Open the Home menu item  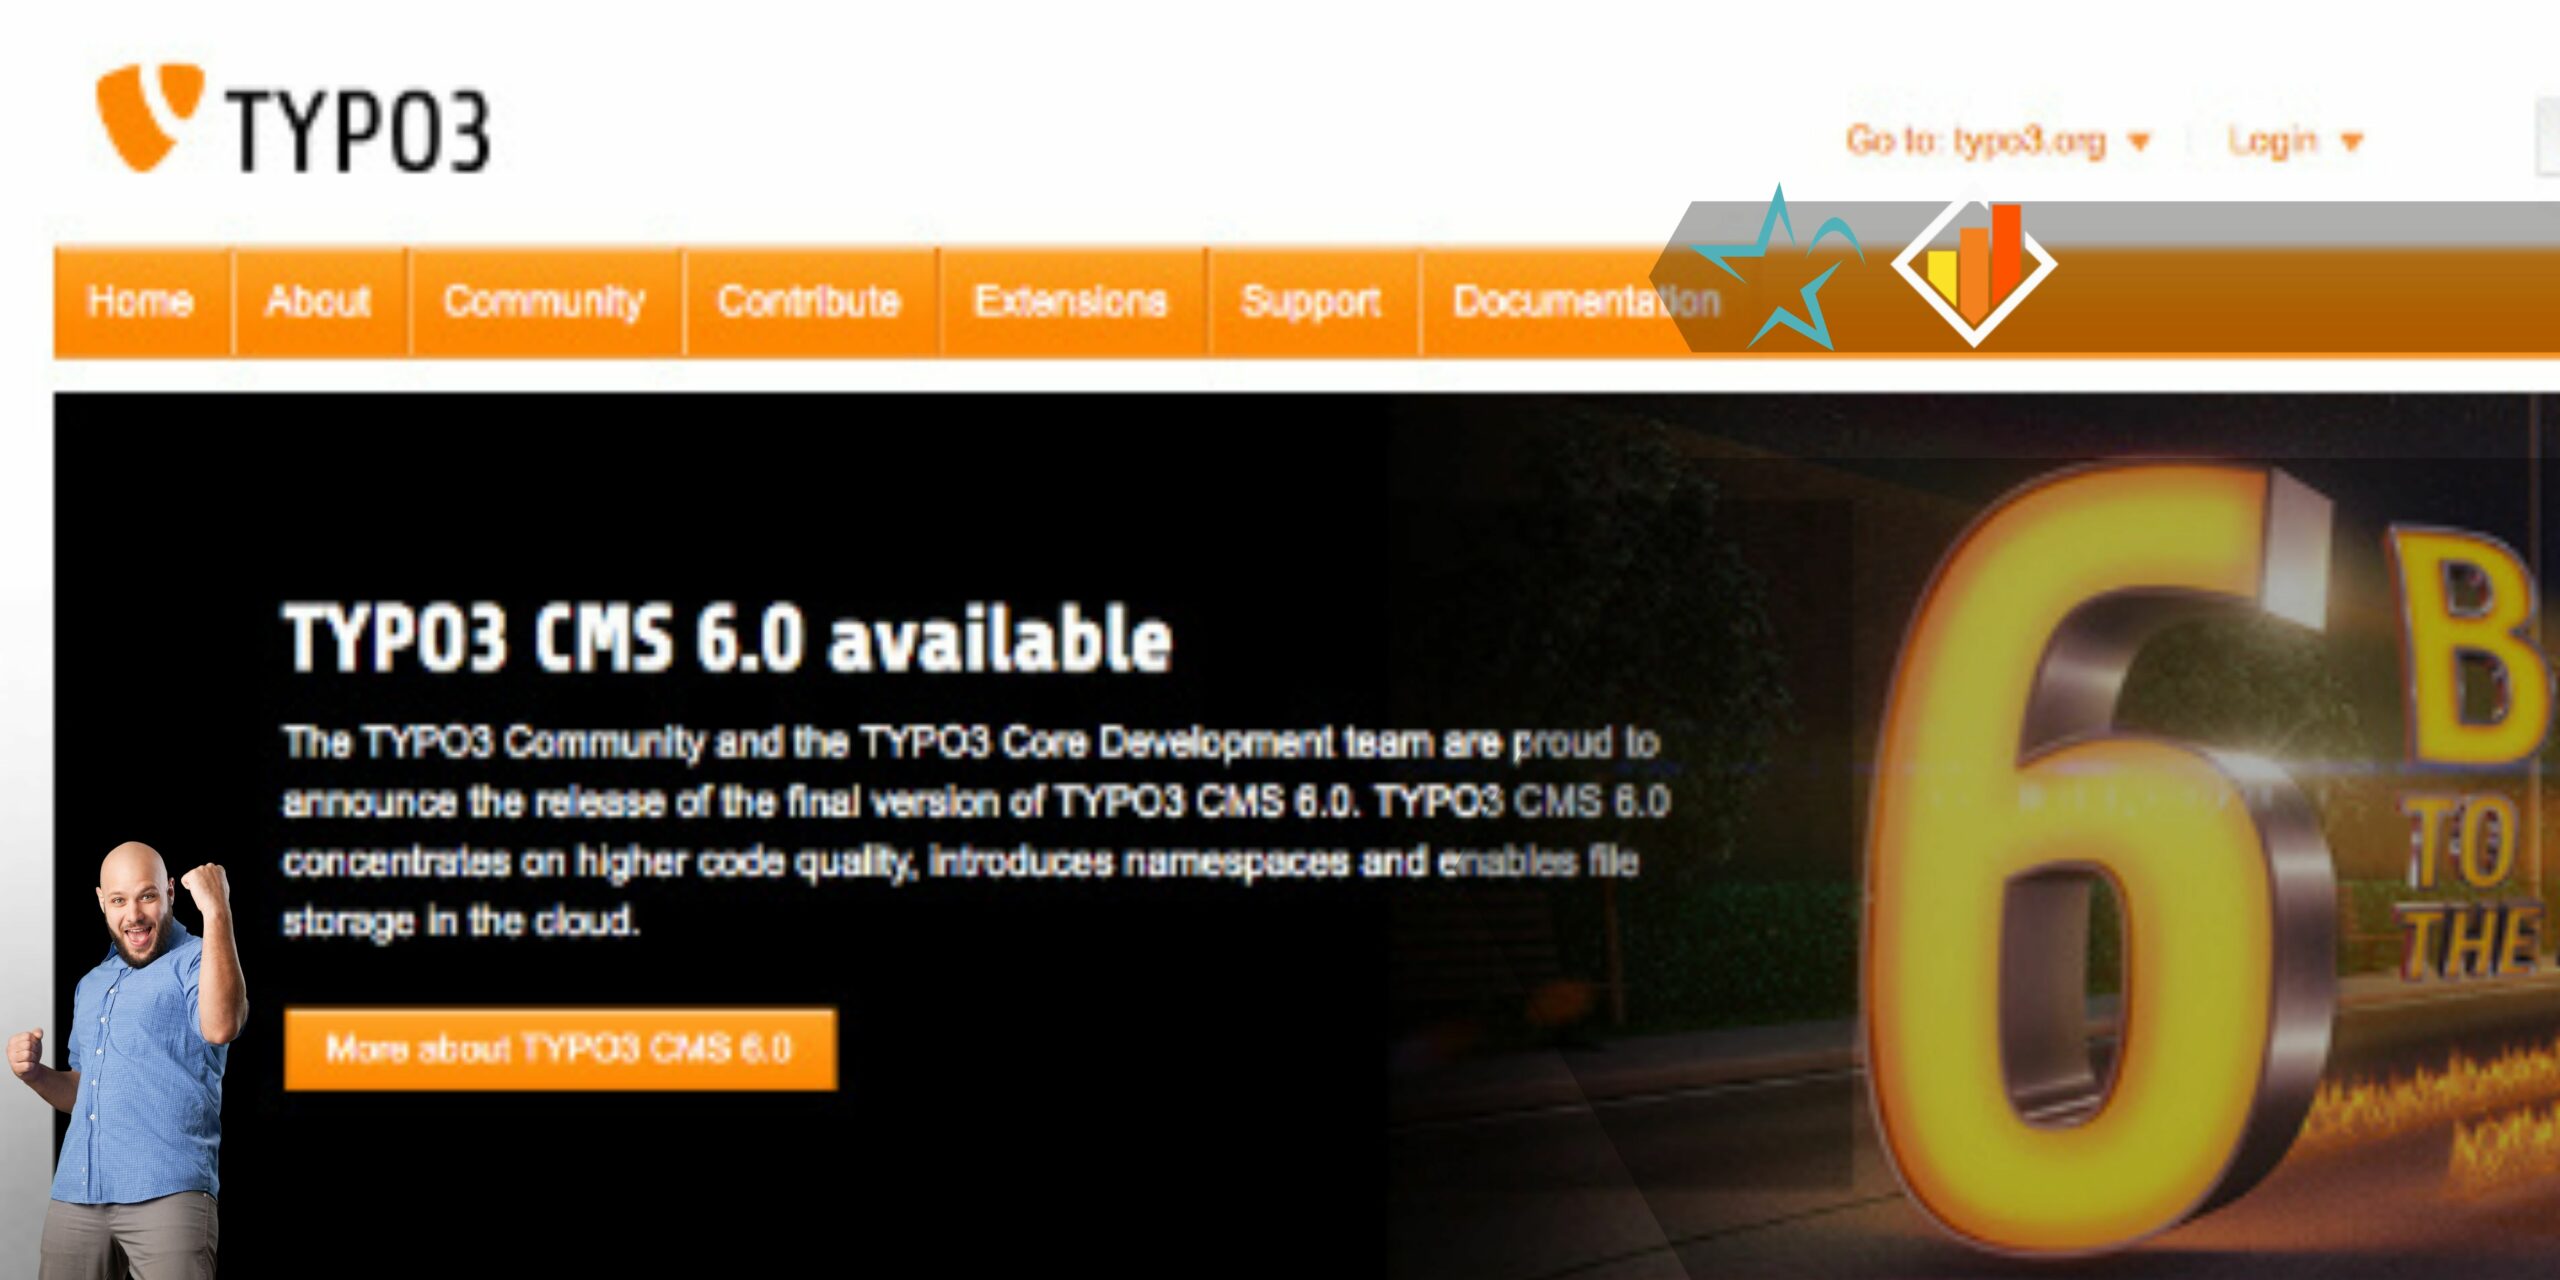(142, 301)
